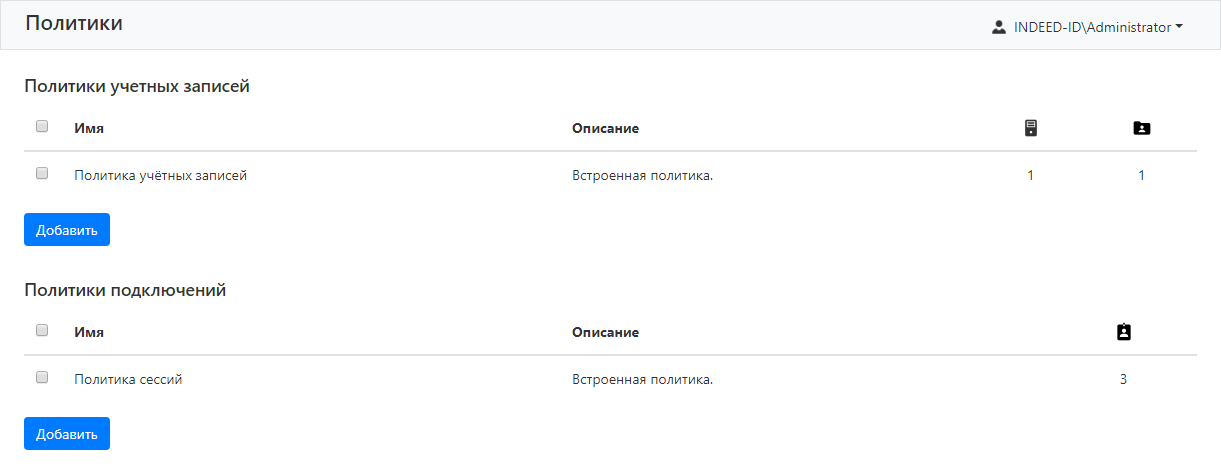This screenshot has width=1221, height=468.
Task: Check the 'Политика учётных записей' row checkbox
Action: 42,173
